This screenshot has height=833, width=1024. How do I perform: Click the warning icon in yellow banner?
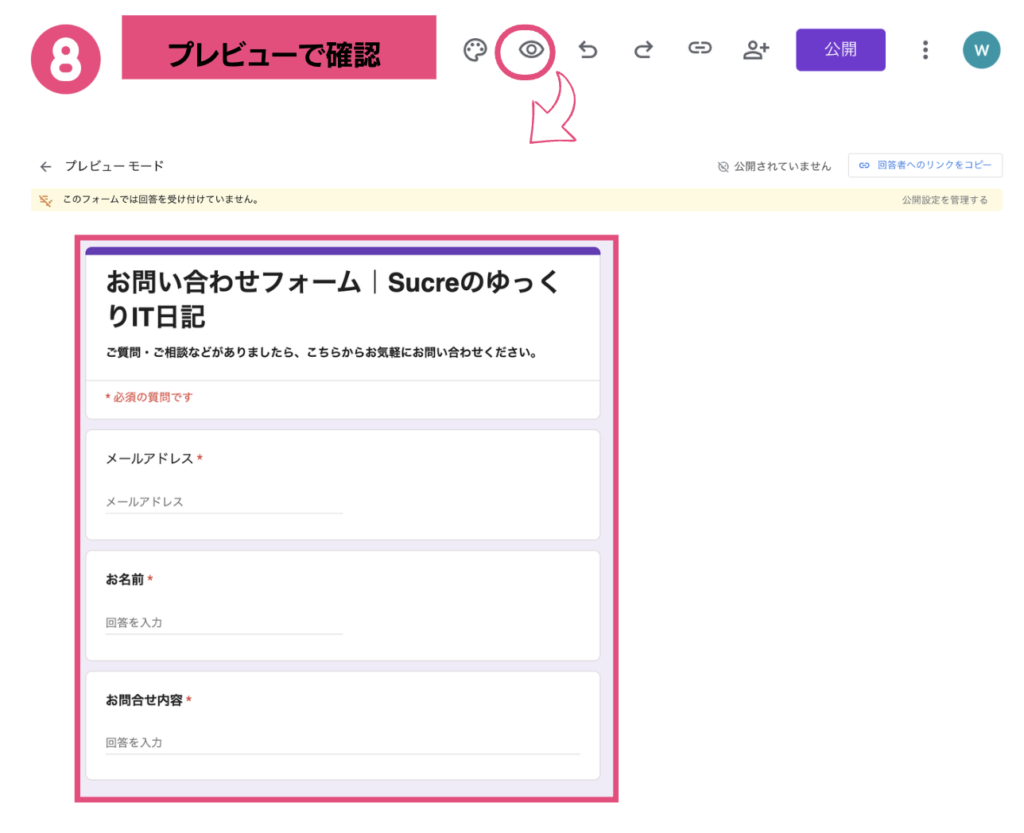46,200
